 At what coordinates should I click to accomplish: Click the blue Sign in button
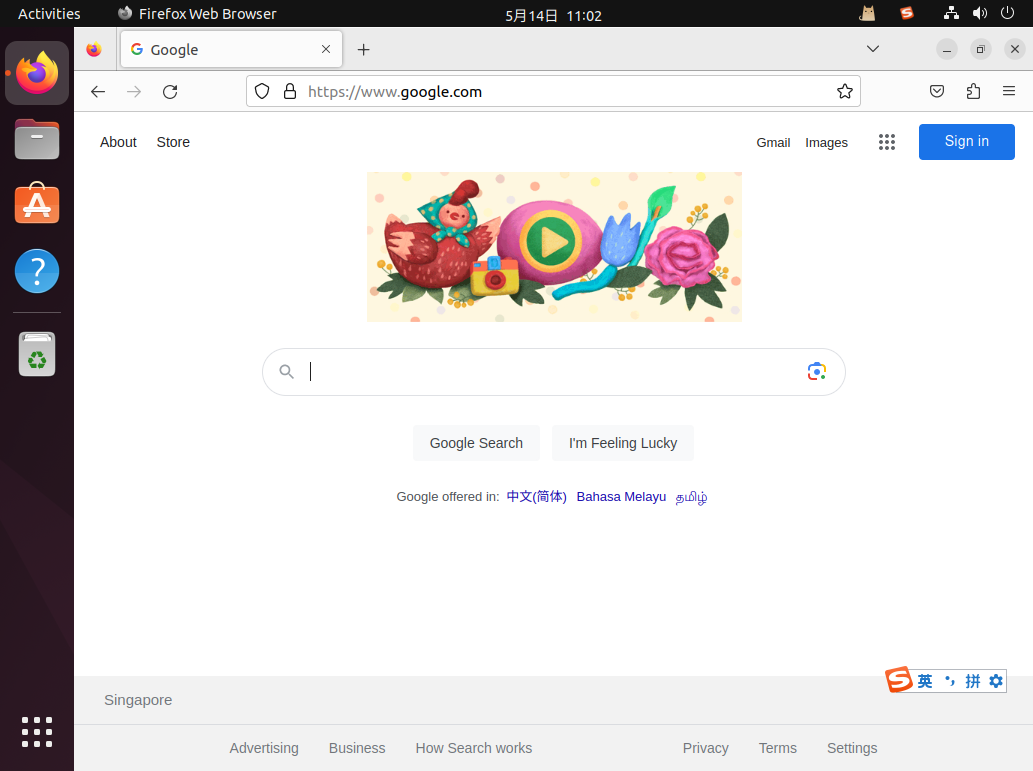(966, 142)
